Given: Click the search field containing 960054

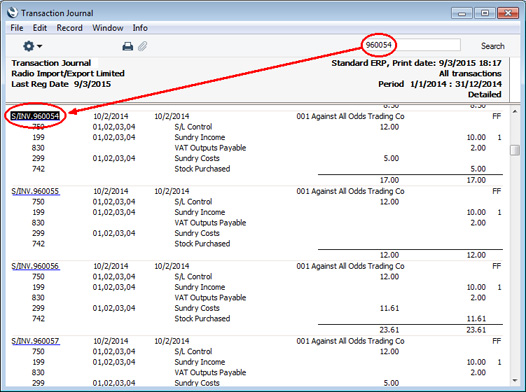Looking at the screenshot, I should click(x=412, y=45).
